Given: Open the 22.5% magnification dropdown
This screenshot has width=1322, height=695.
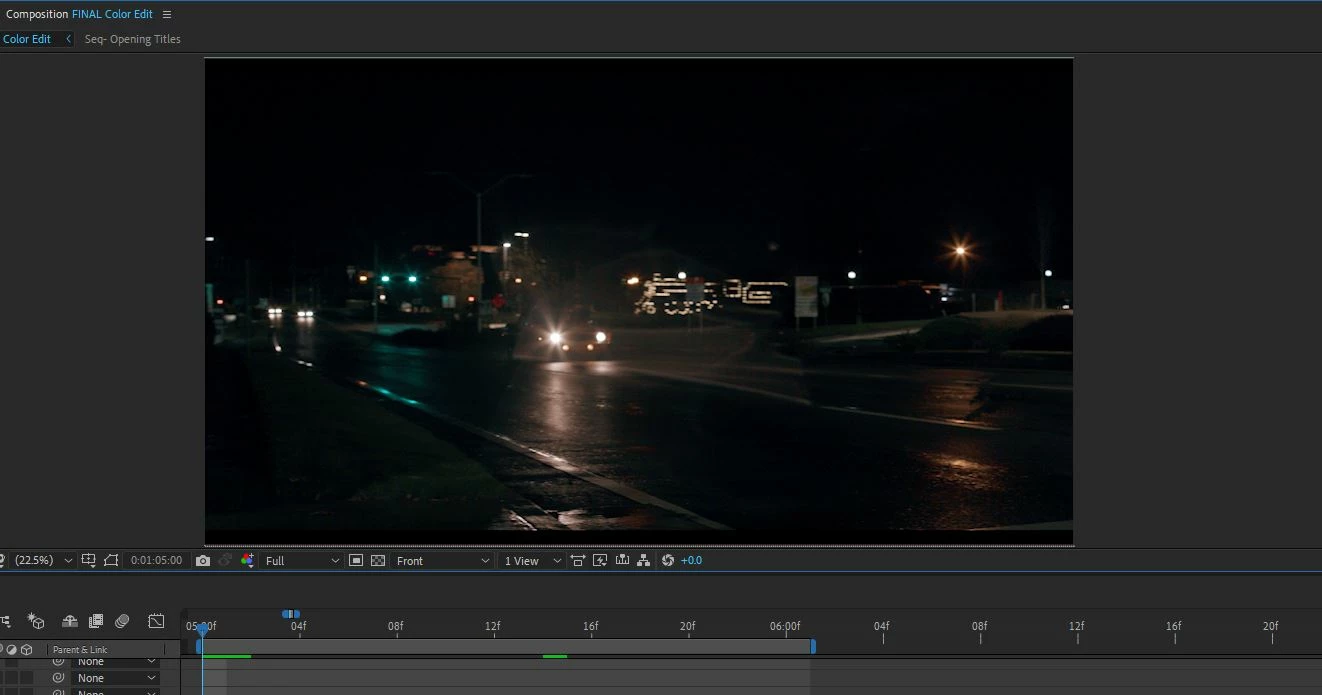Looking at the screenshot, I should click(43, 561).
